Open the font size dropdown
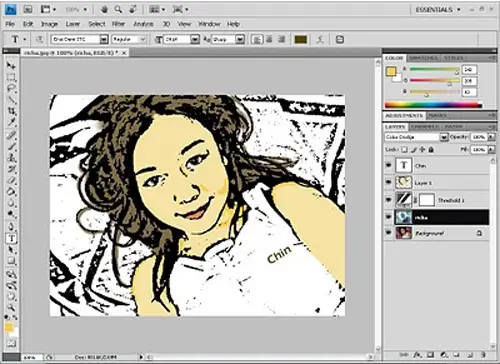The height and width of the screenshot is (364, 500). [195, 40]
